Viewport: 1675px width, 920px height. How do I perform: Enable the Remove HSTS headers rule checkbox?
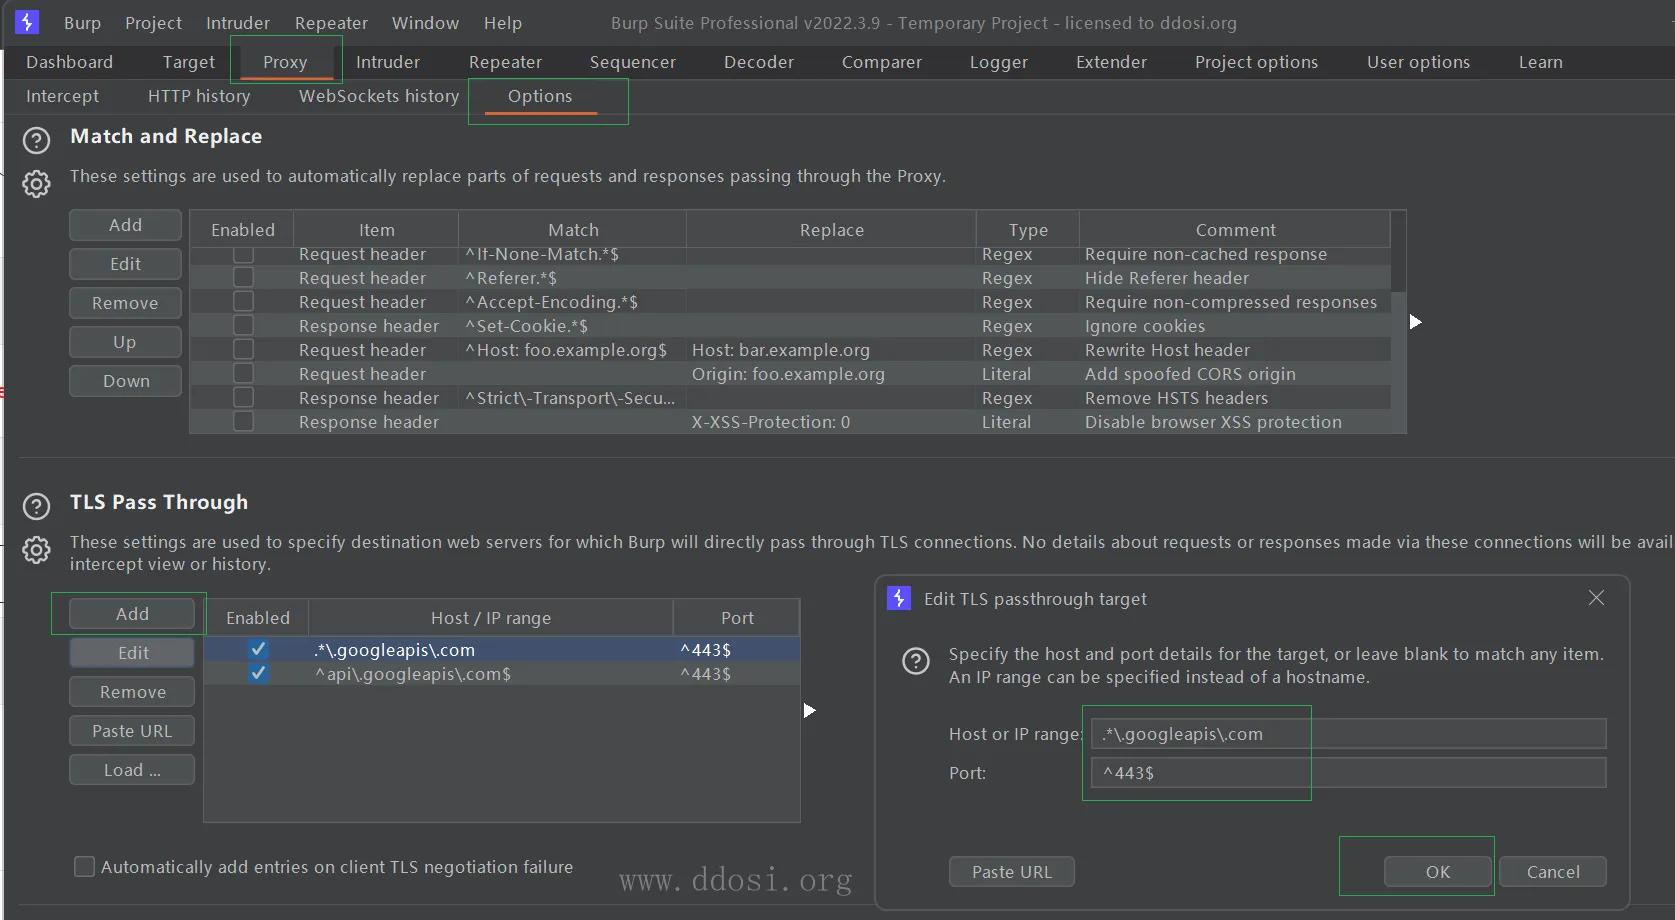tap(243, 397)
